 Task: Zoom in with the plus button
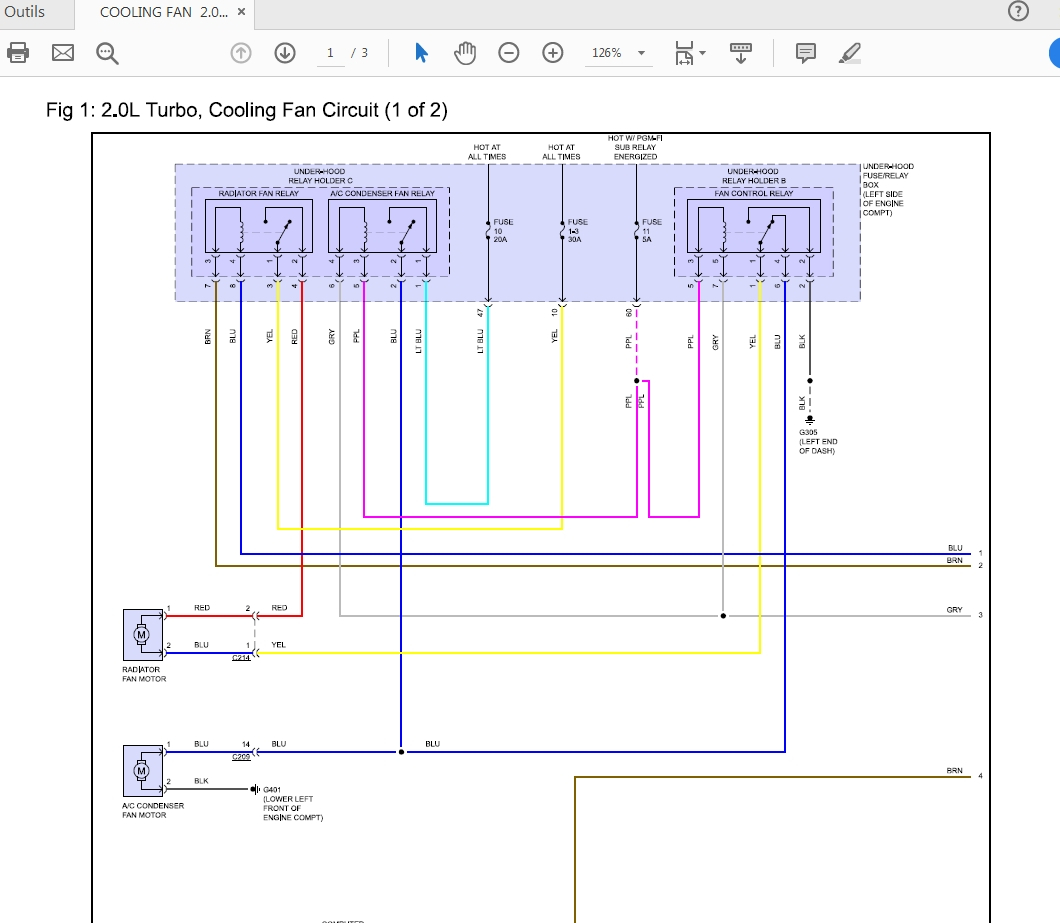(x=552, y=53)
